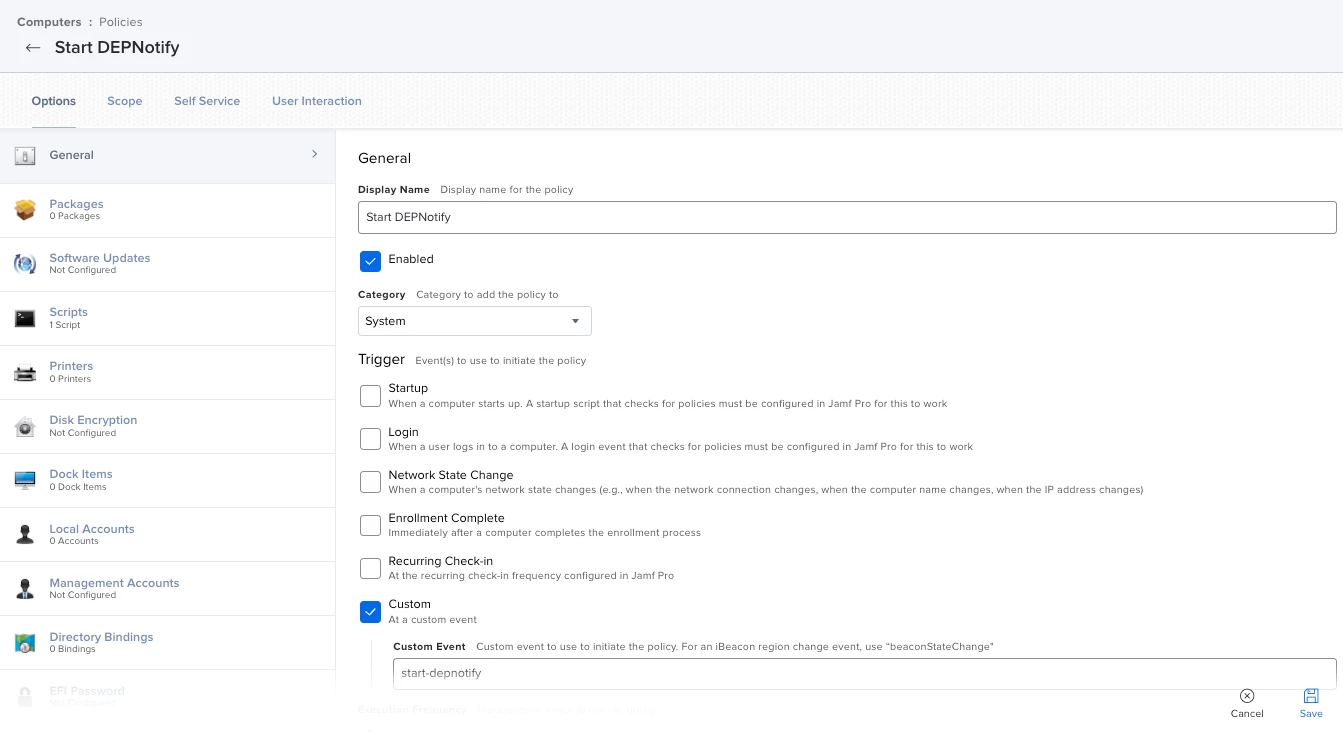The height and width of the screenshot is (732, 1343).
Task: Click the "0 Packages" count text
Action: [75, 216]
